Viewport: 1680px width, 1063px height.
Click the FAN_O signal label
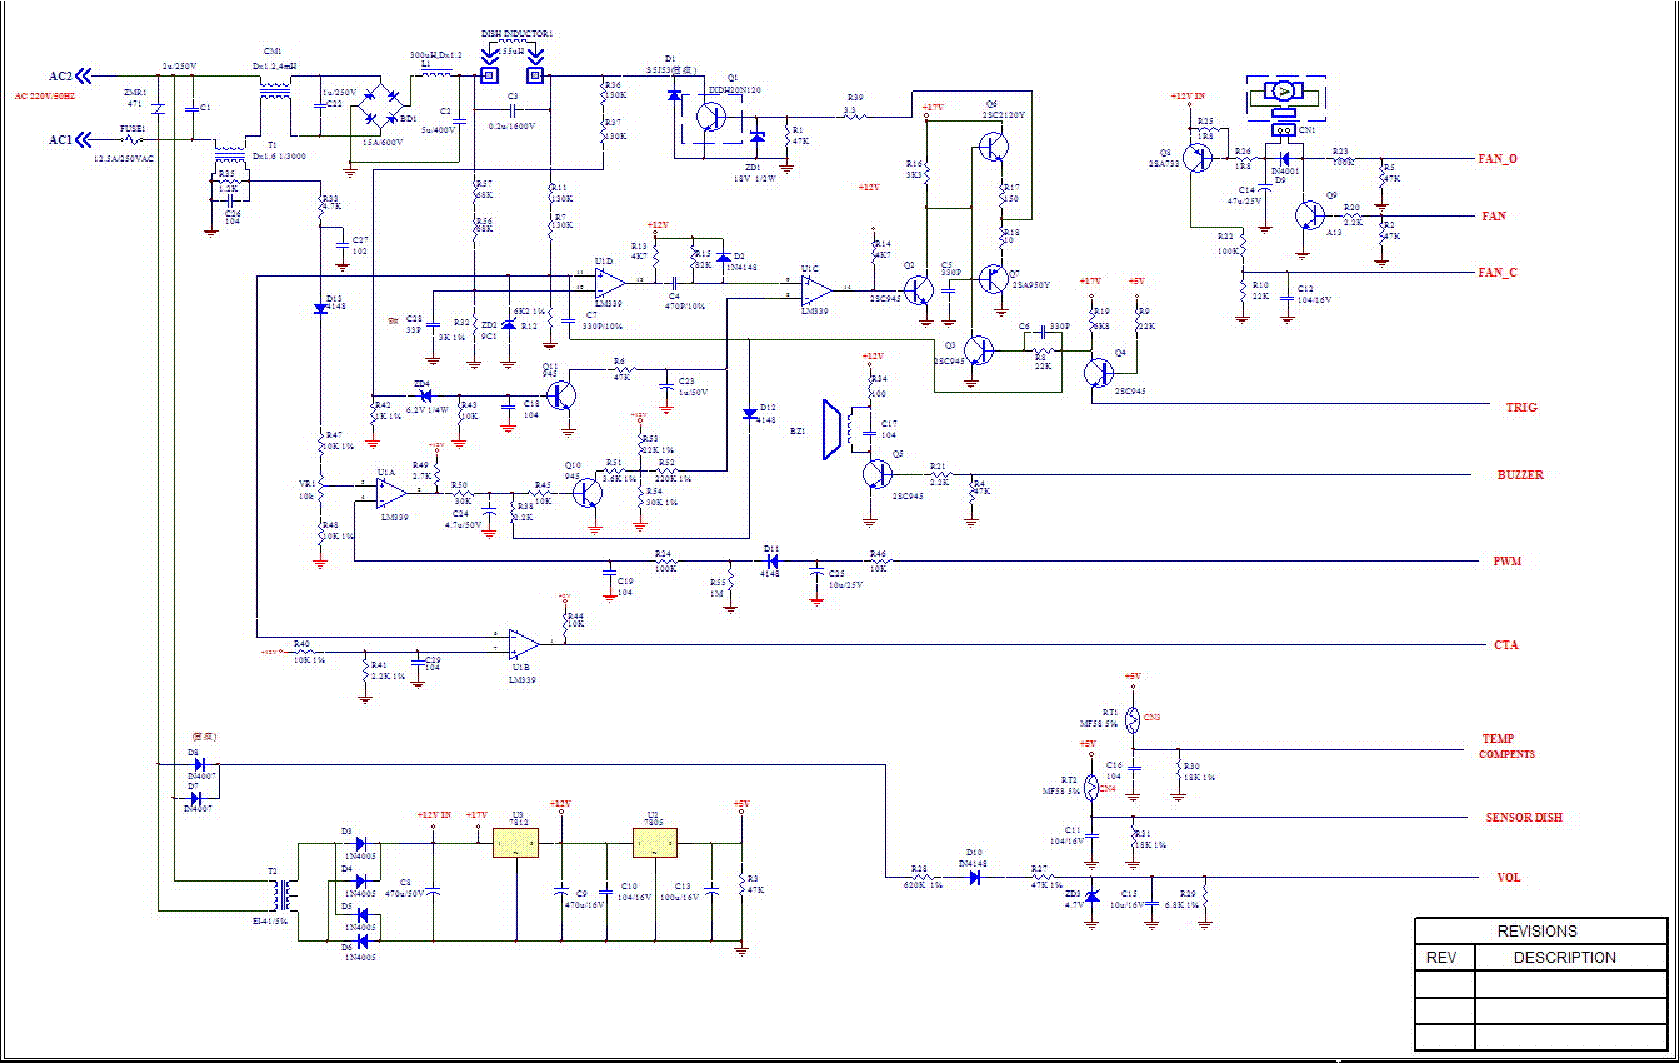(1498, 159)
